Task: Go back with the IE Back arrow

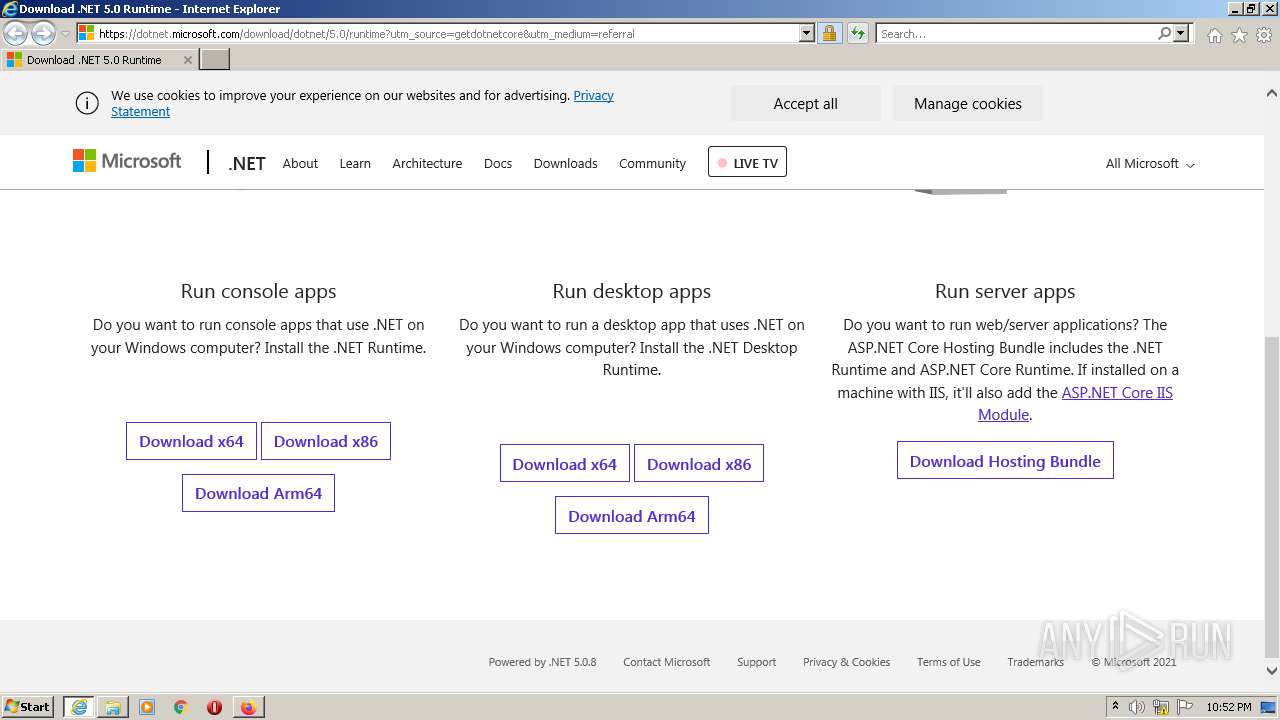Action: 16,33
